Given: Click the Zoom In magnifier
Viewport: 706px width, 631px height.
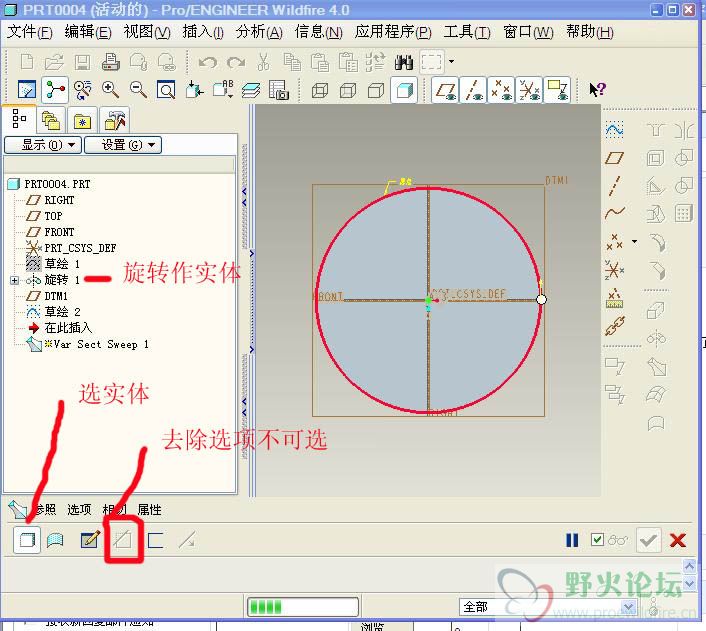Looking at the screenshot, I should click(110, 90).
